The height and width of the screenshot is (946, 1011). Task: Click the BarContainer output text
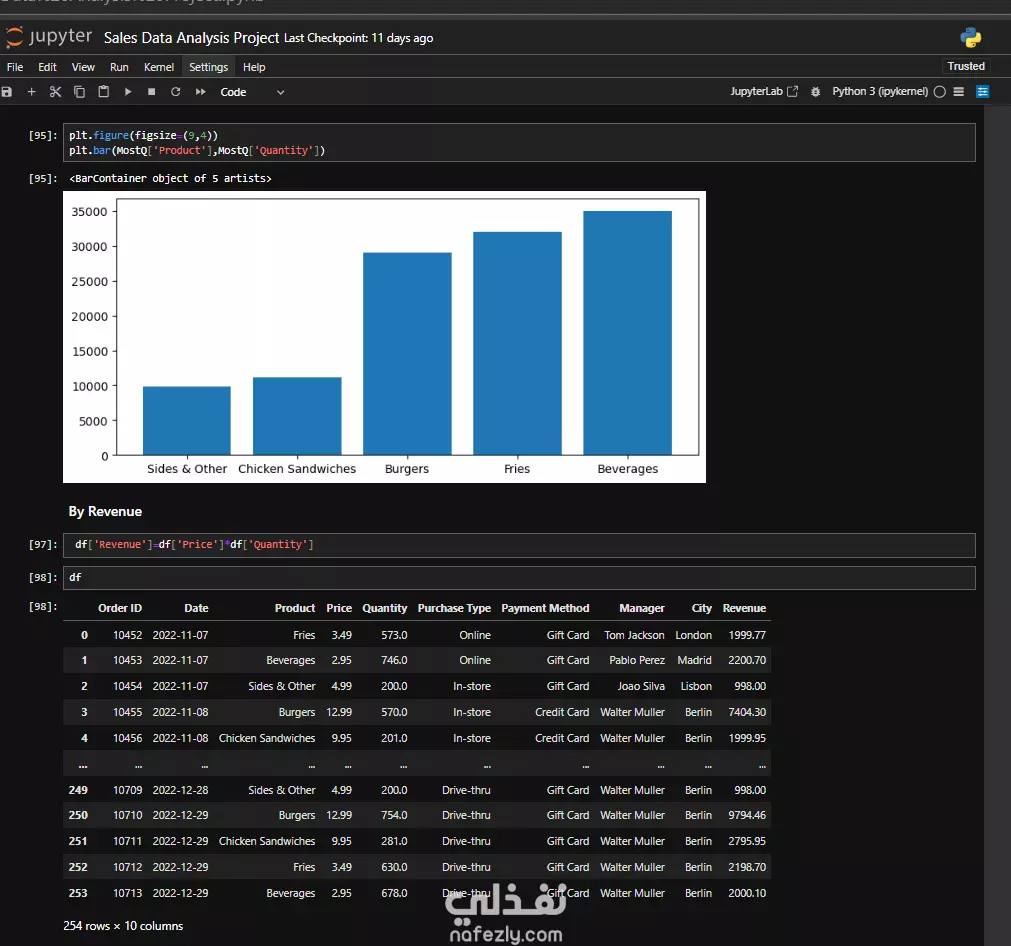pos(170,179)
